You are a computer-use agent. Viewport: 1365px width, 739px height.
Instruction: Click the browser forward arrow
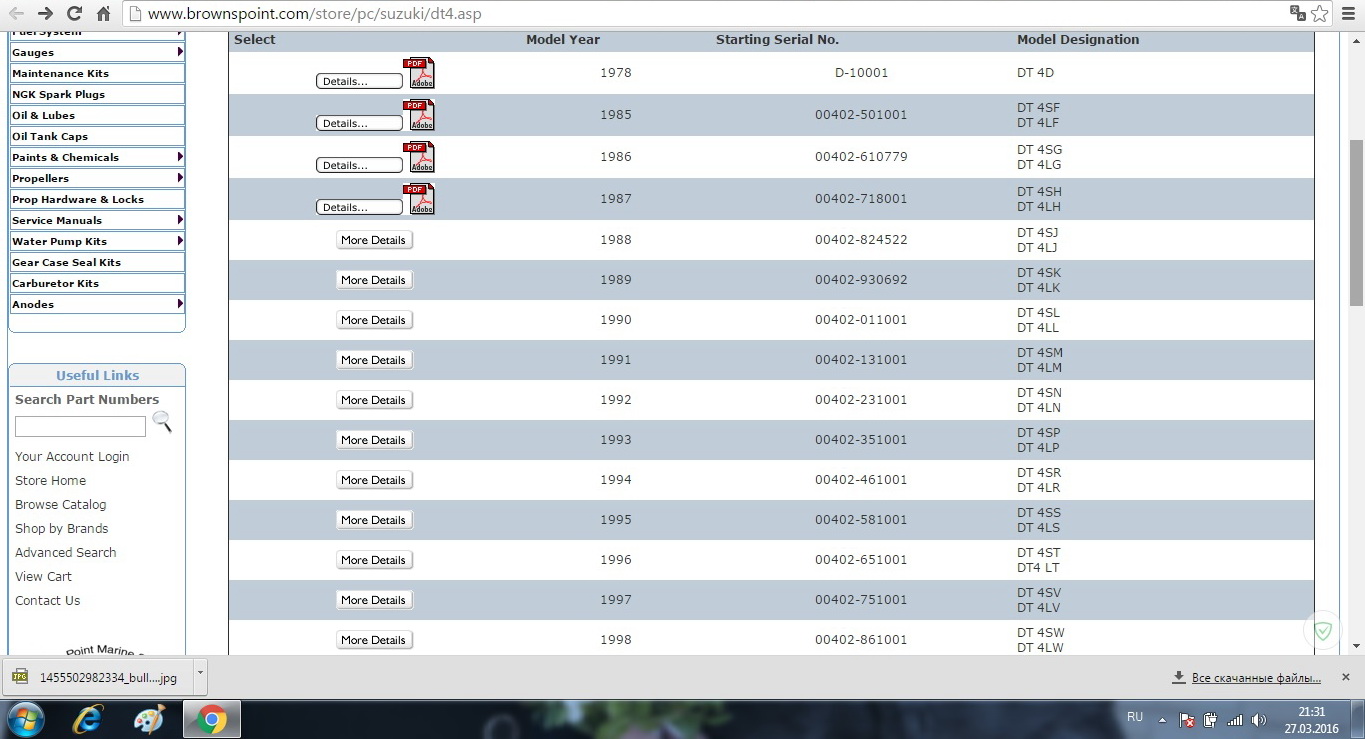coord(45,14)
